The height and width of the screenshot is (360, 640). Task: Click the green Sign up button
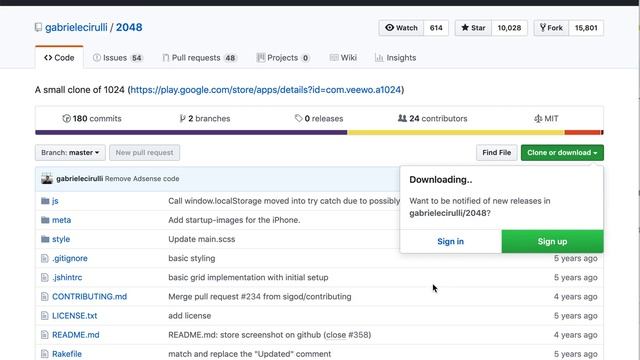pos(552,241)
